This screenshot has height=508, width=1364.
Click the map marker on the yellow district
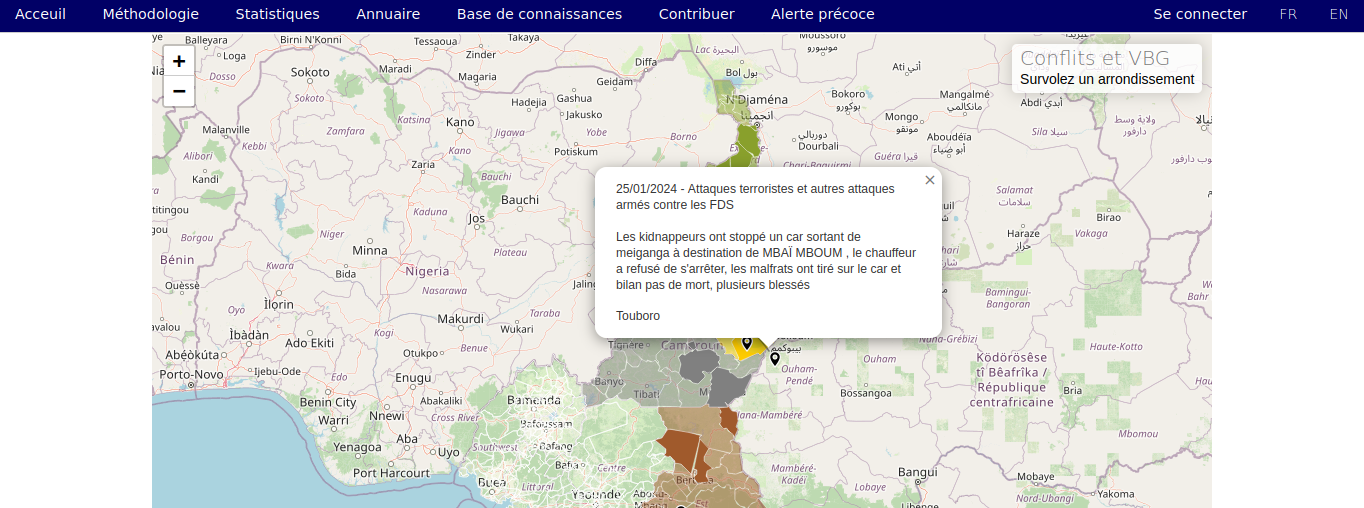pos(746,343)
